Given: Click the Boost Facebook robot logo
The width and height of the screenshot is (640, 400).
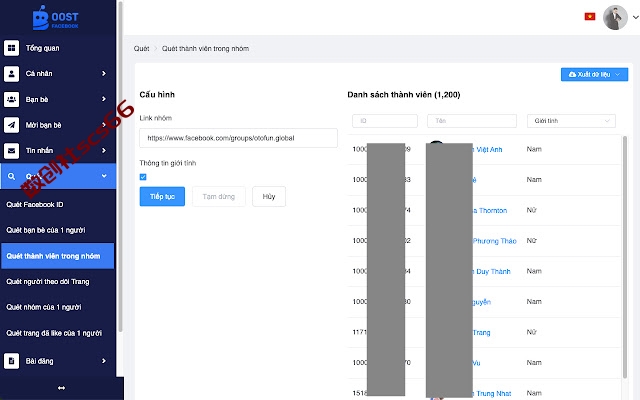Looking at the screenshot, I should point(56,18).
